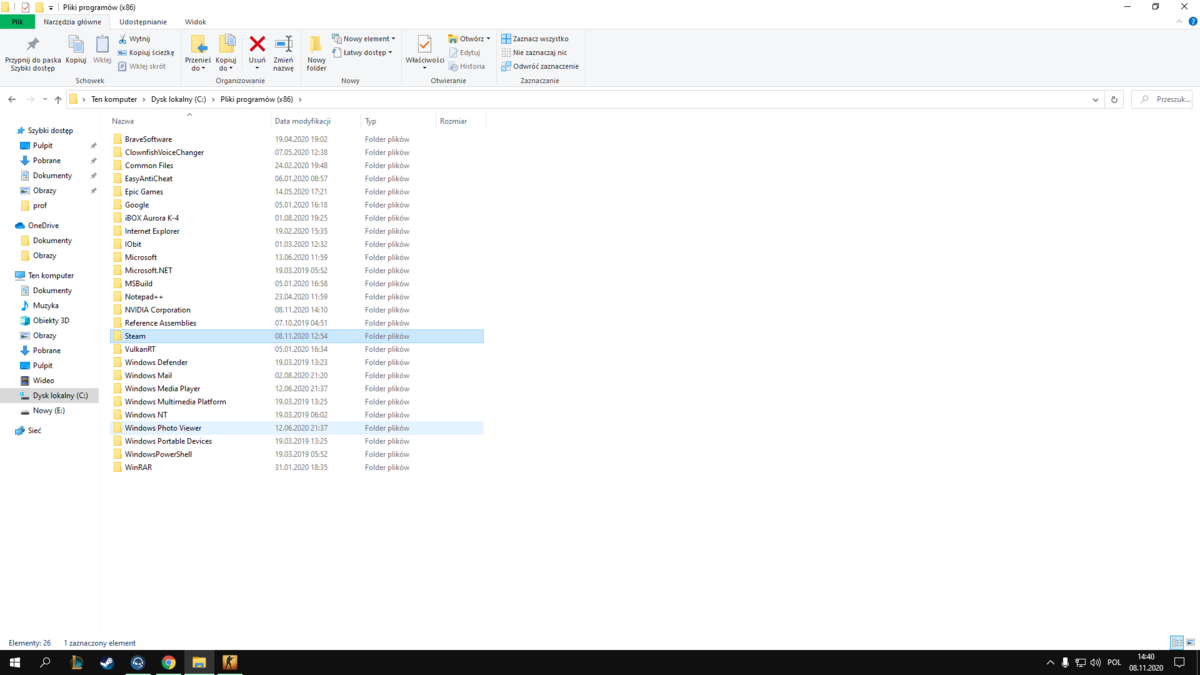The width and height of the screenshot is (1200, 675).
Task: Click the Wytnij scissors option
Action: click(134, 39)
